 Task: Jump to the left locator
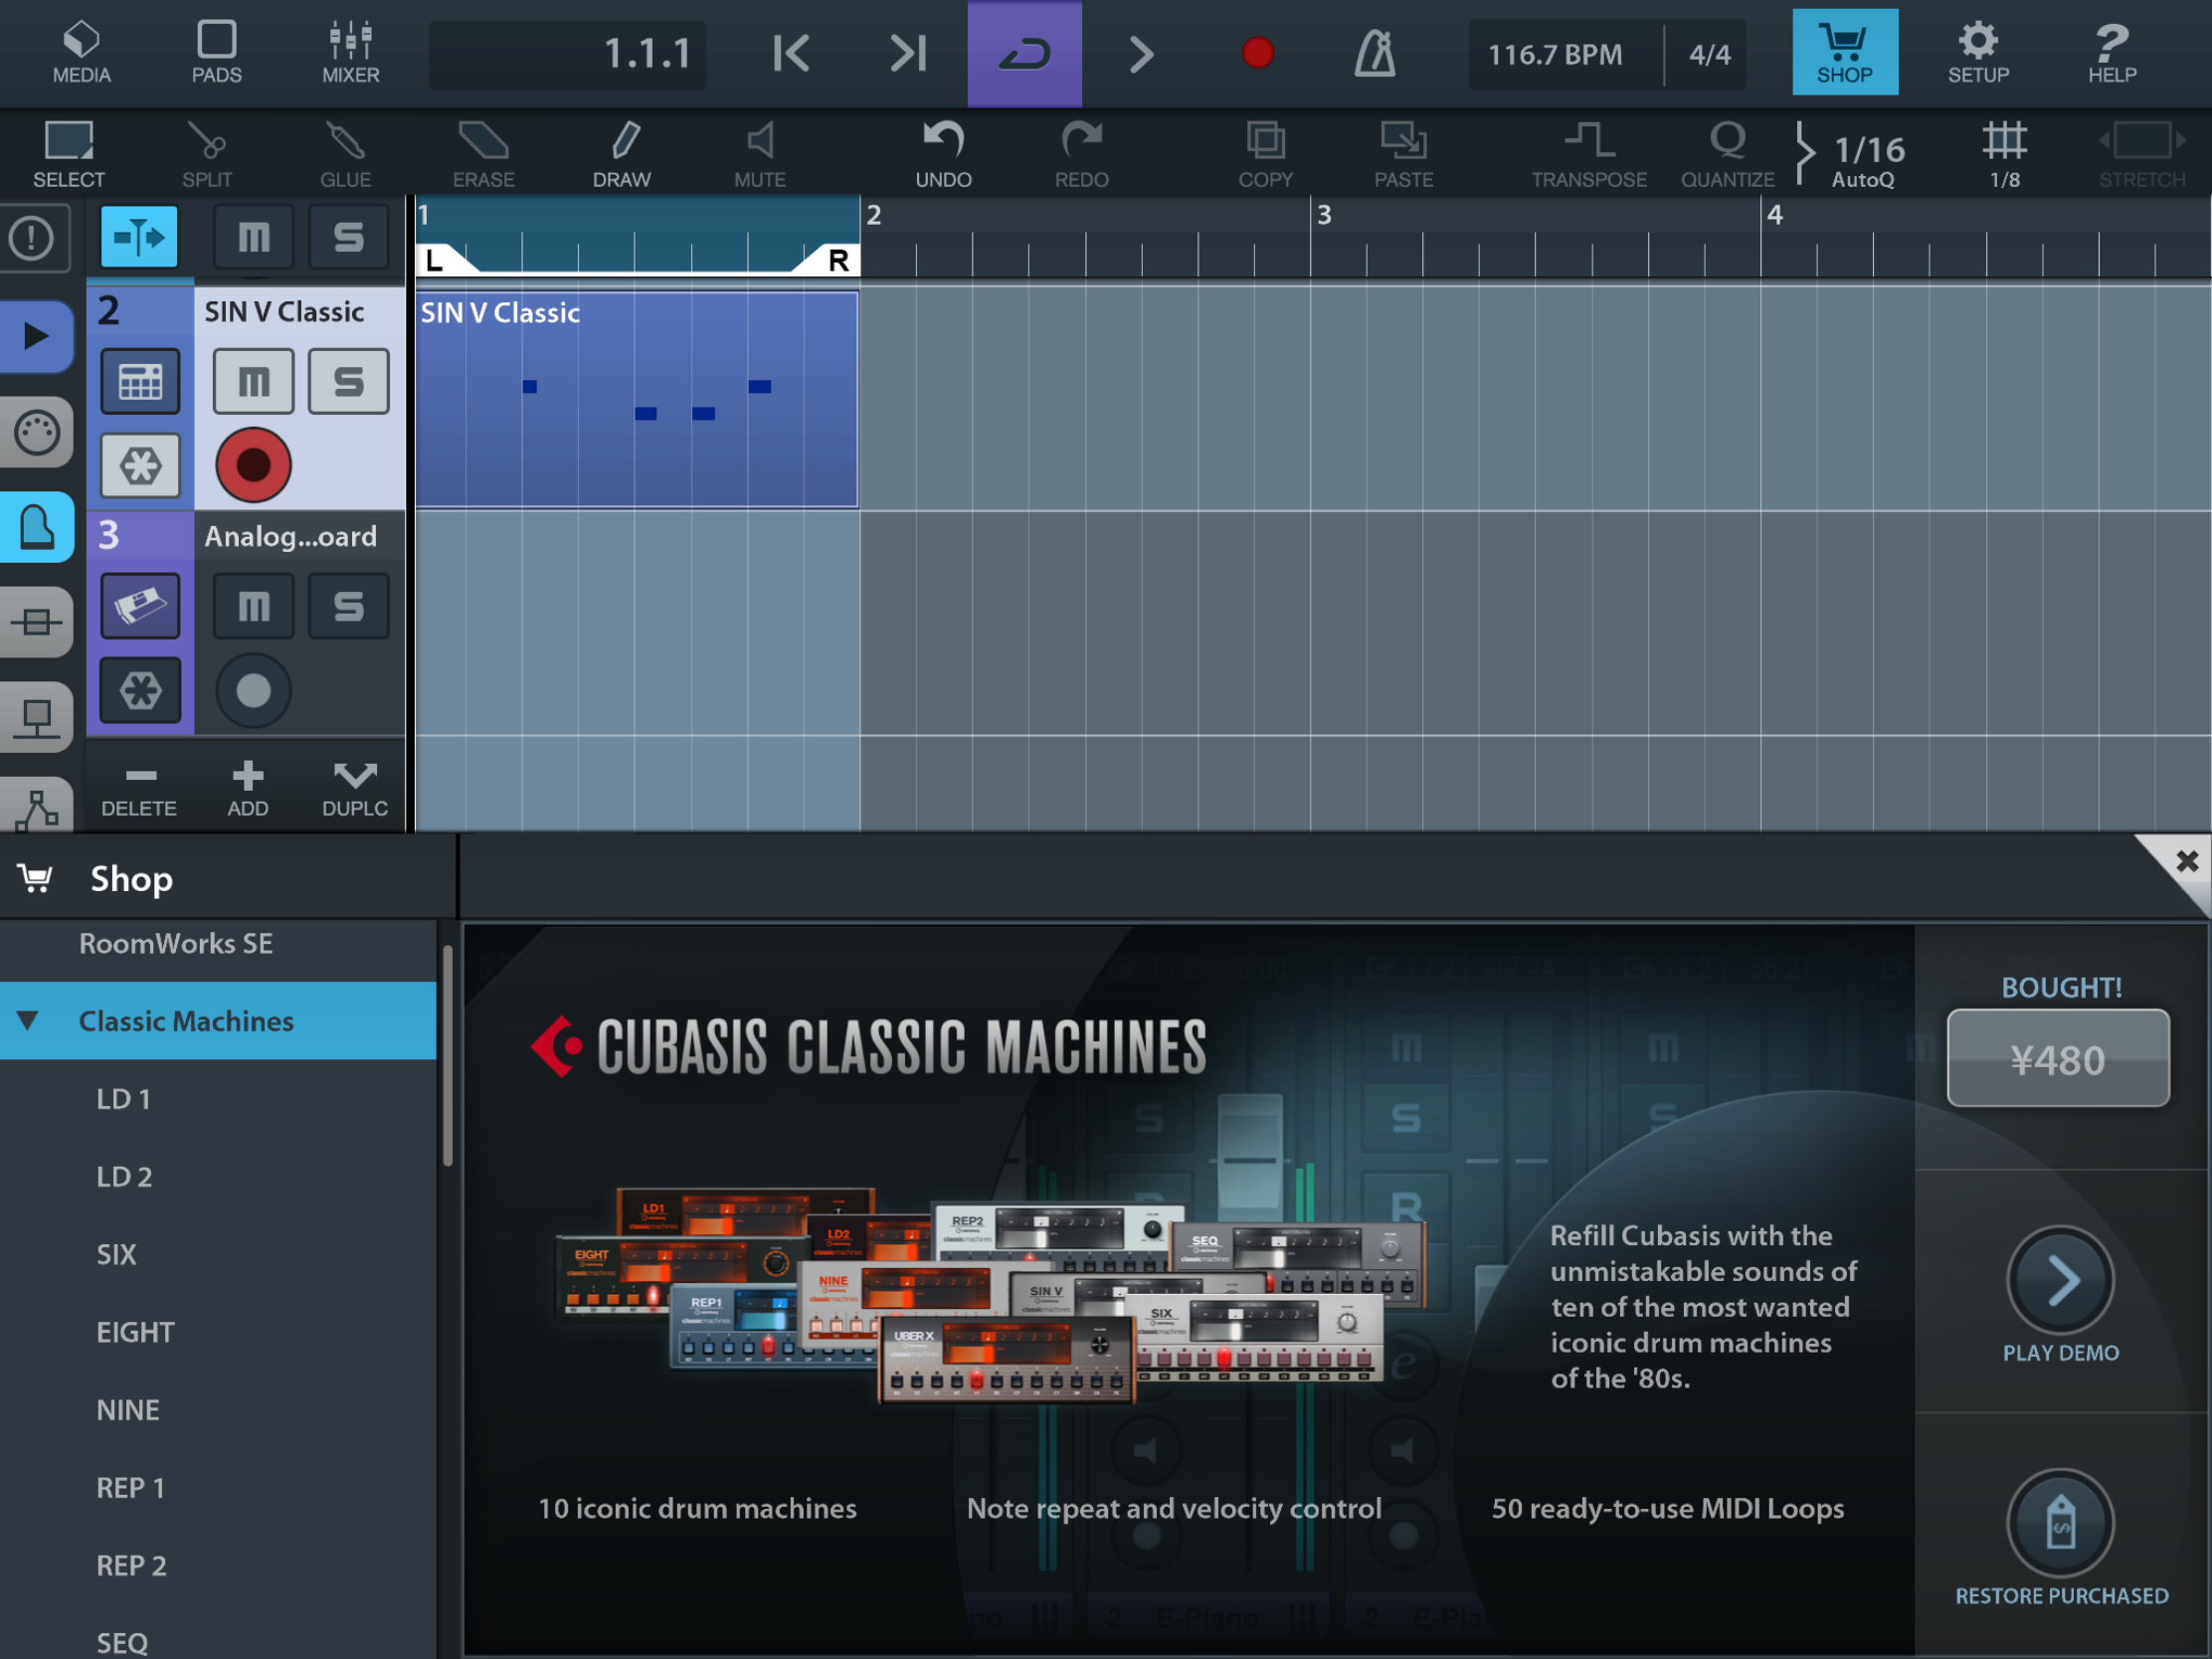(791, 53)
